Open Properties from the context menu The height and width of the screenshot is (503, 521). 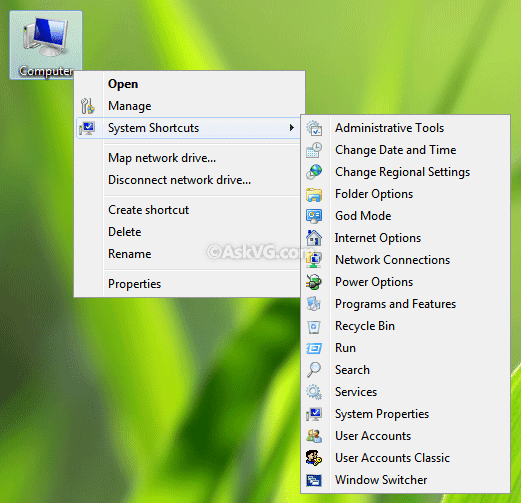(189, 284)
